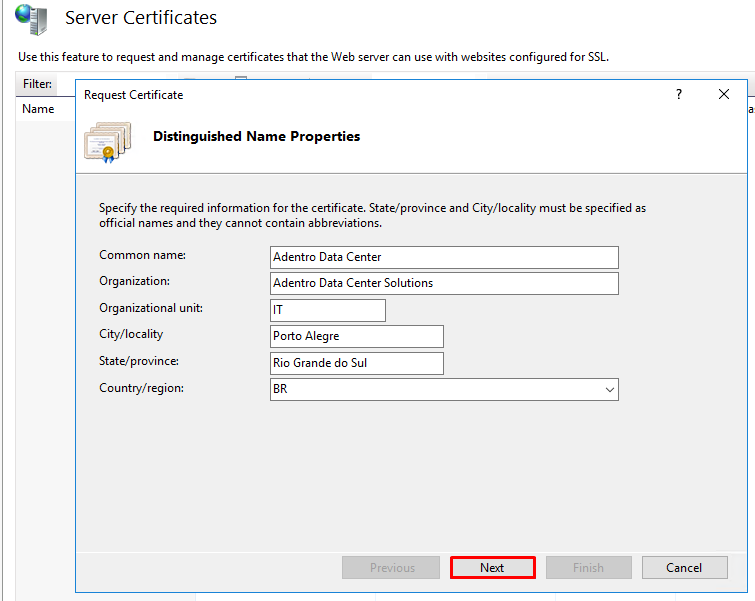Focus the Common name text field
Screen dimensions: 755x601
(x=444, y=257)
